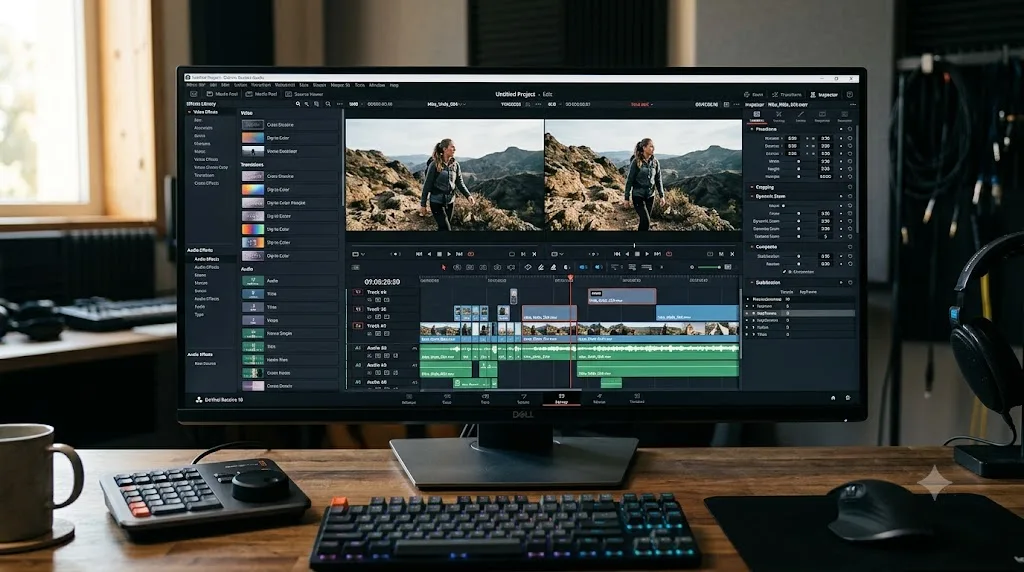Stop playback in the source viewer
1024x572 pixels.
coord(440,254)
